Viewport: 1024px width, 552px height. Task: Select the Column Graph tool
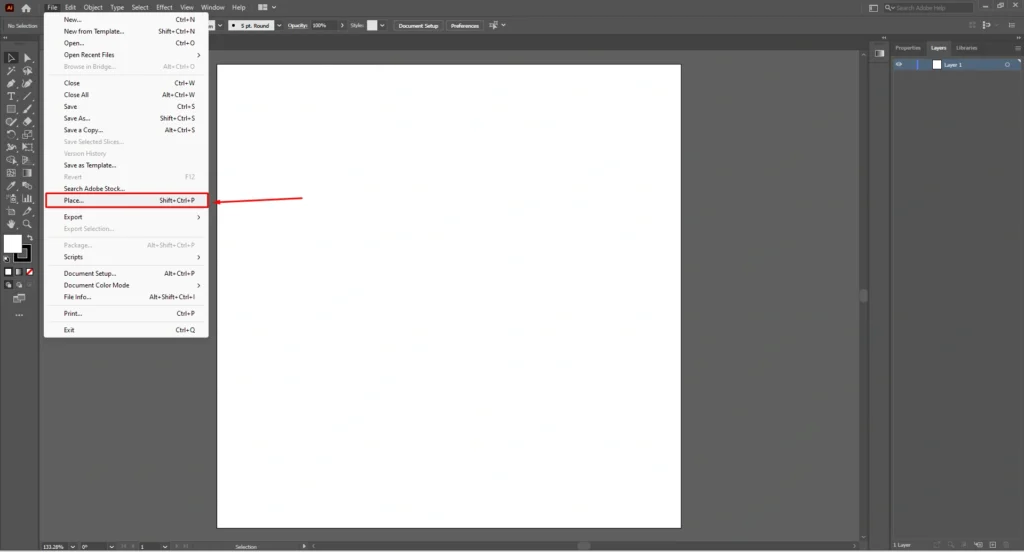[x=27, y=199]
